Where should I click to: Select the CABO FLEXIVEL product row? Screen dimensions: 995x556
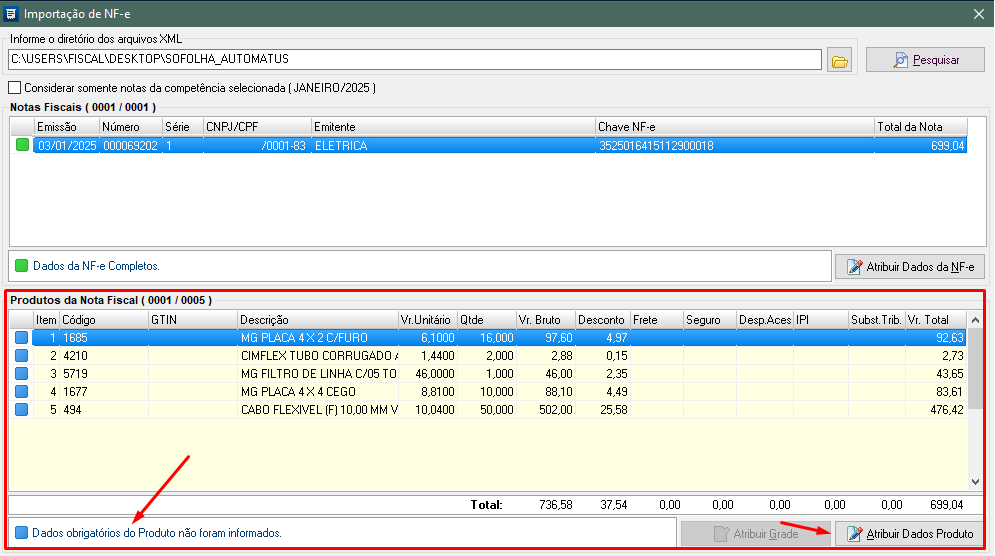point(319,409)
